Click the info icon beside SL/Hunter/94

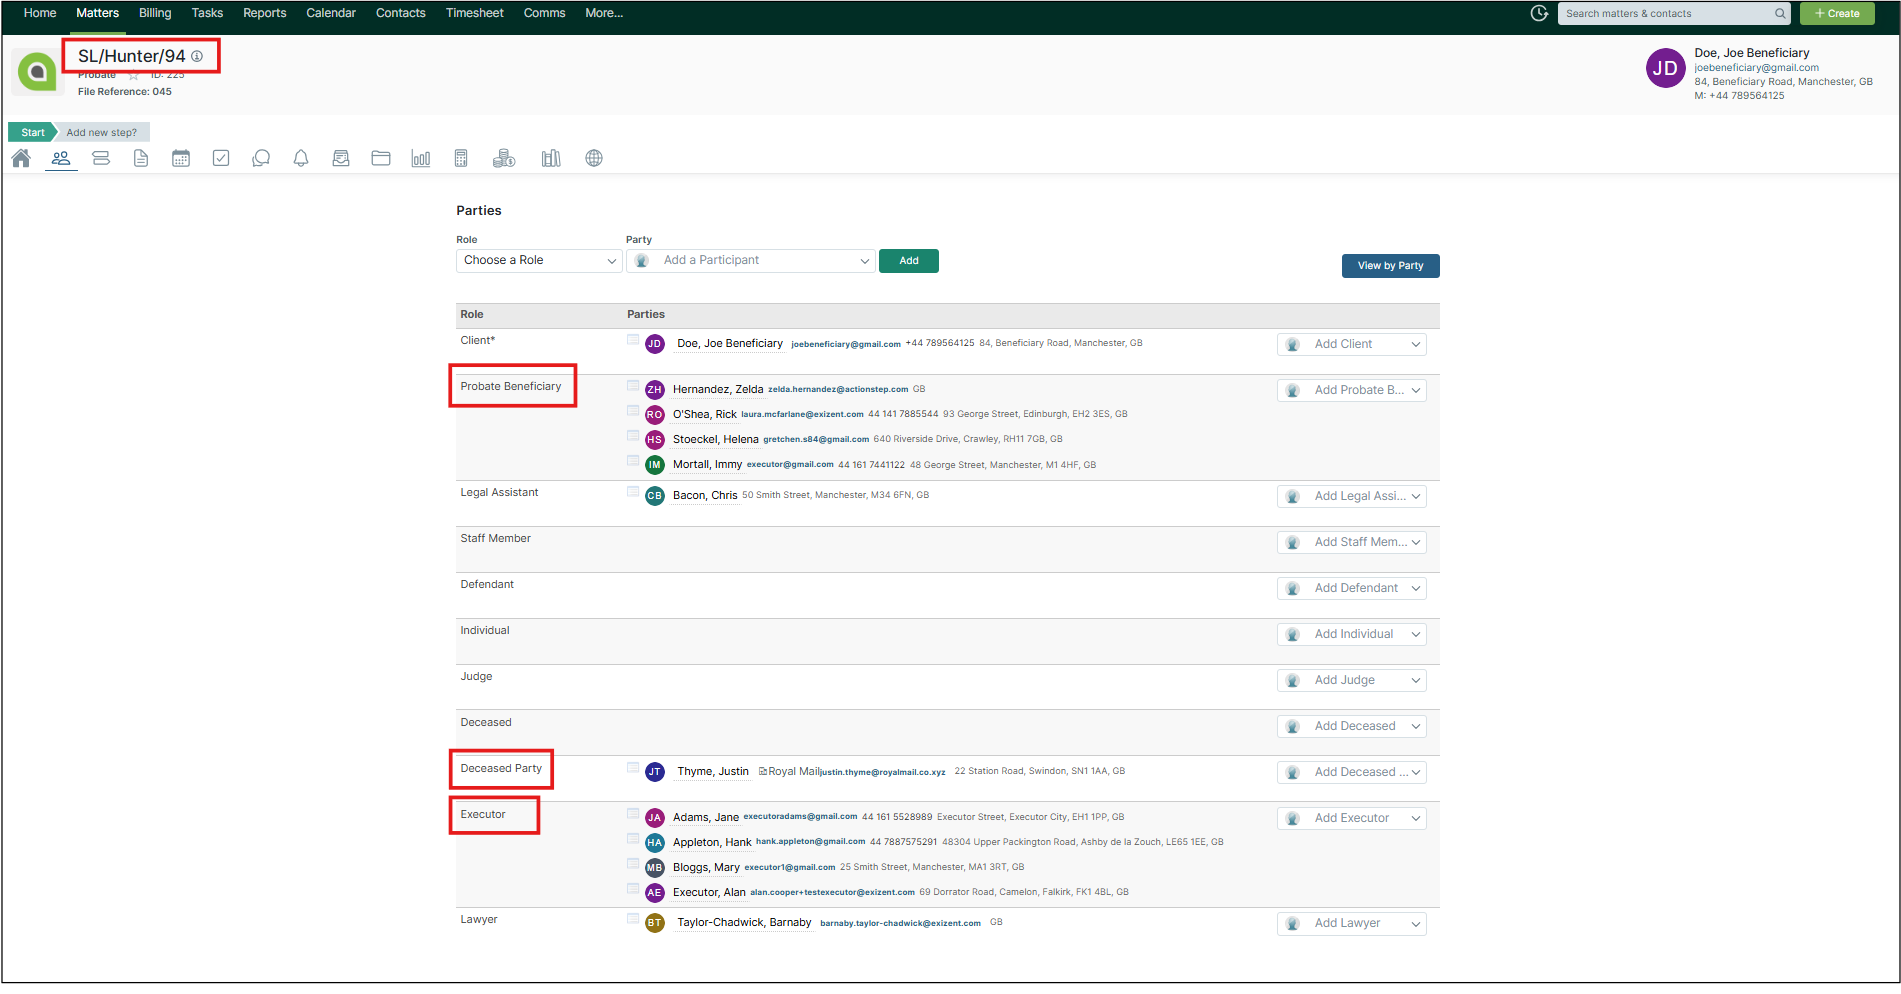[197, 56]
